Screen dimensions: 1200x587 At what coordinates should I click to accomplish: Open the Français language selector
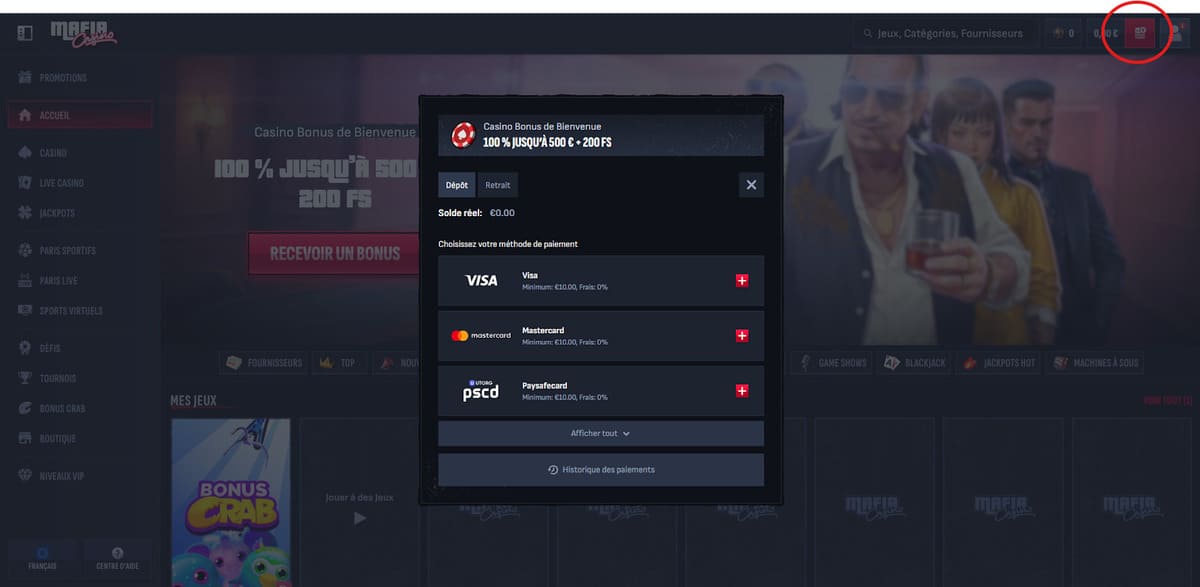[x=42, y=558]
